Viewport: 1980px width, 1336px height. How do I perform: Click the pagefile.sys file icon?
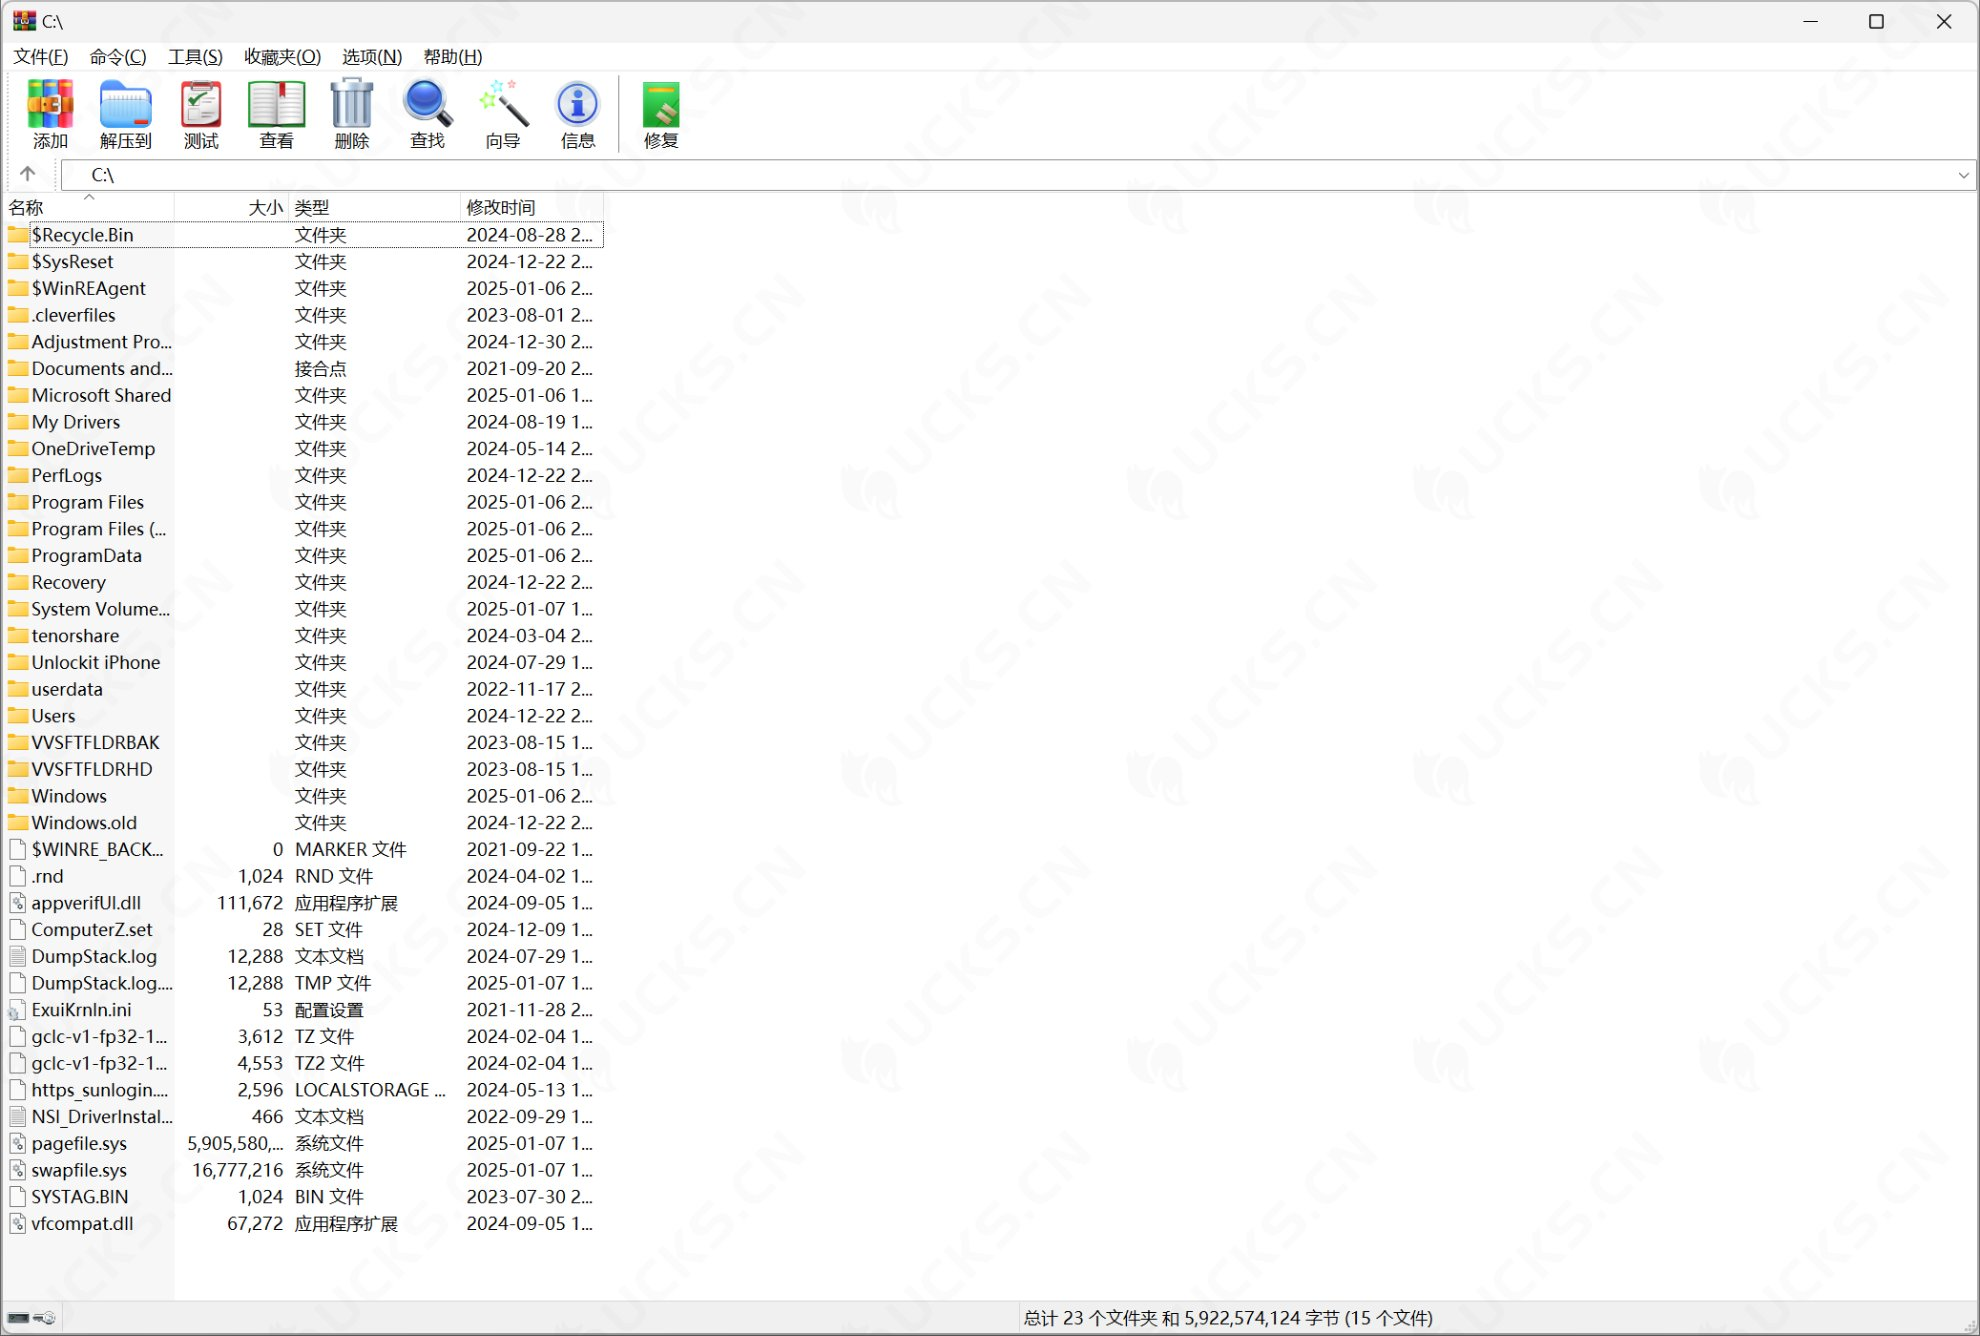pos(18,1143)
